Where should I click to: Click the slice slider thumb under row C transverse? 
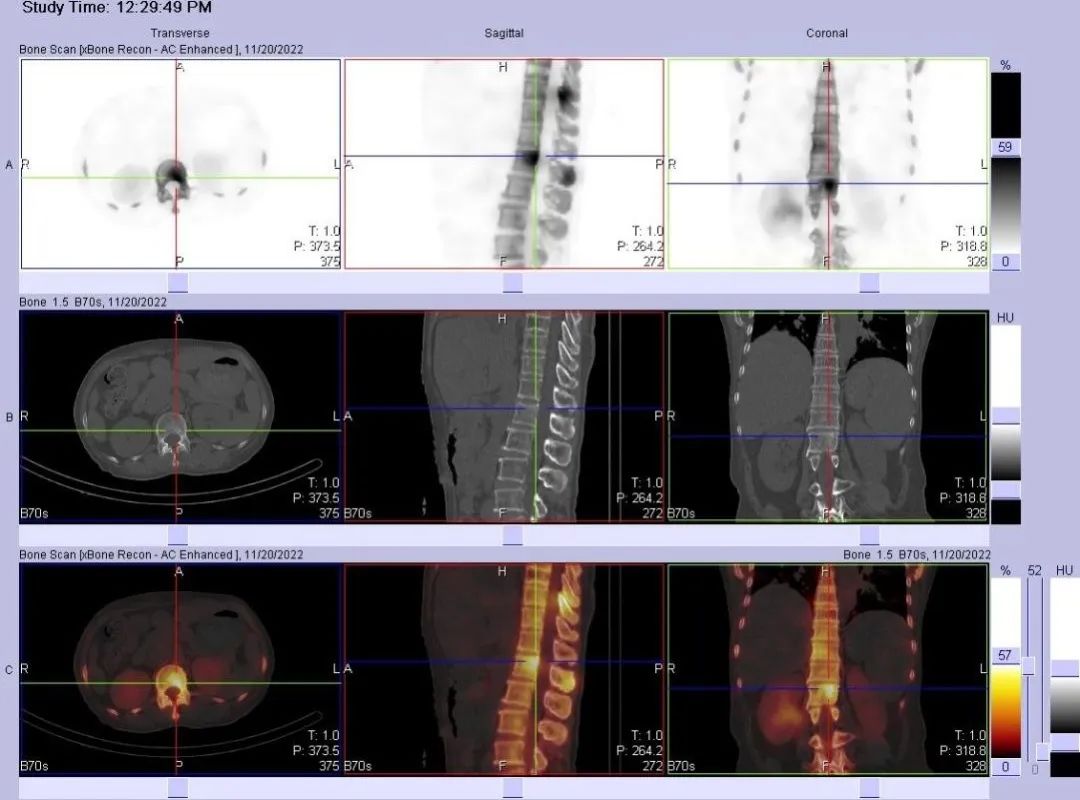178,788
